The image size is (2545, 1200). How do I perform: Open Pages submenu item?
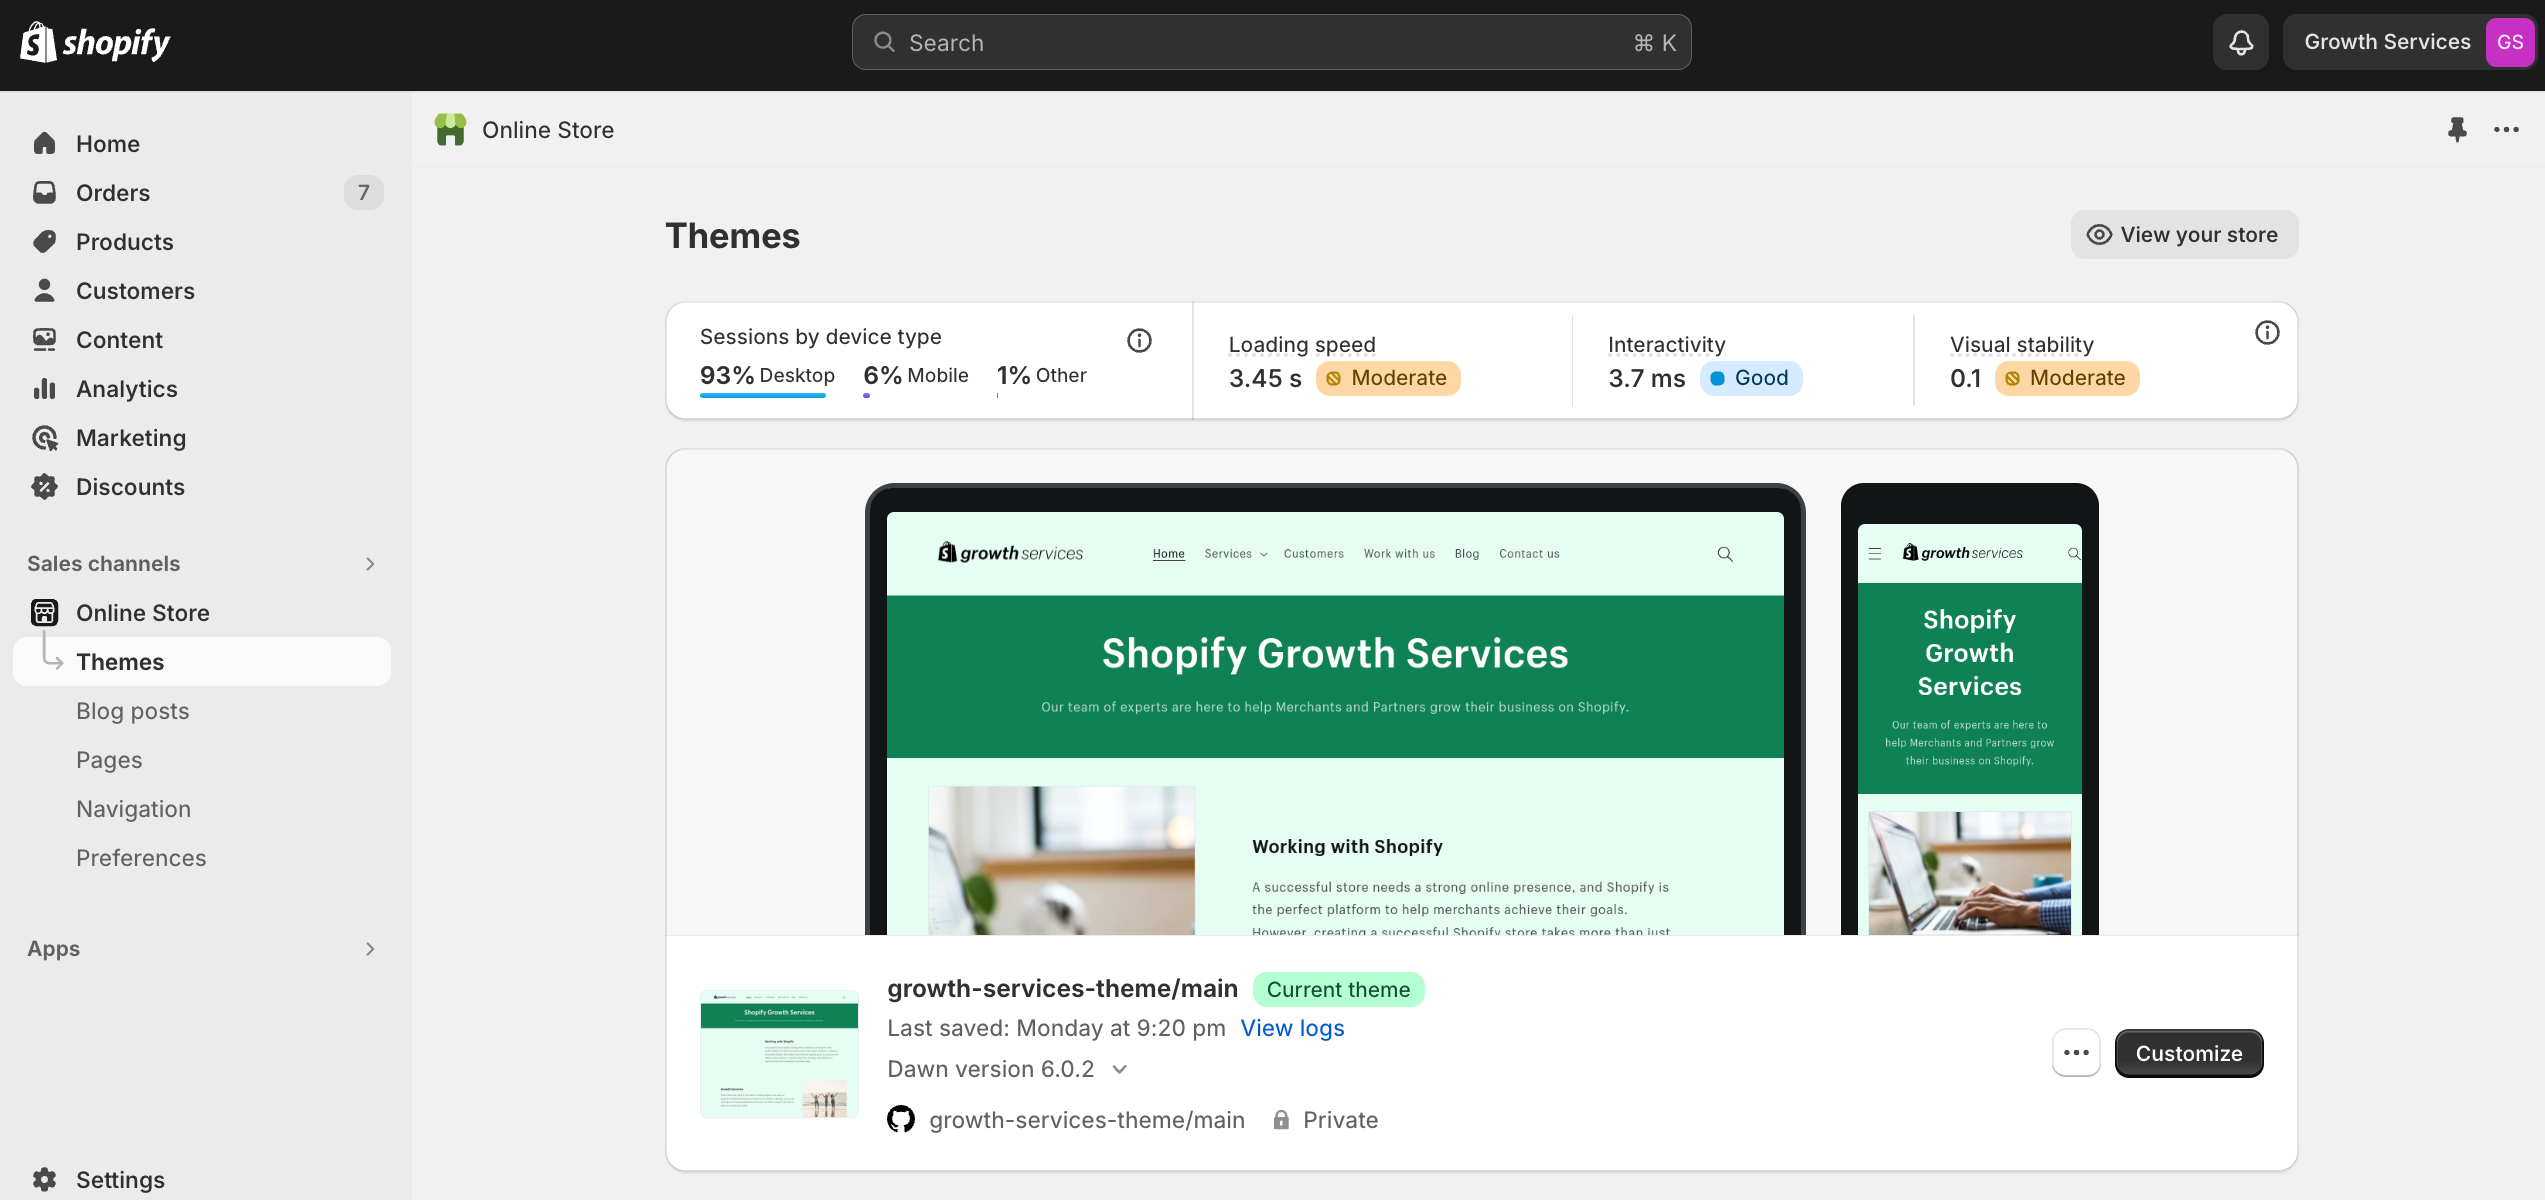coord(203,759)
